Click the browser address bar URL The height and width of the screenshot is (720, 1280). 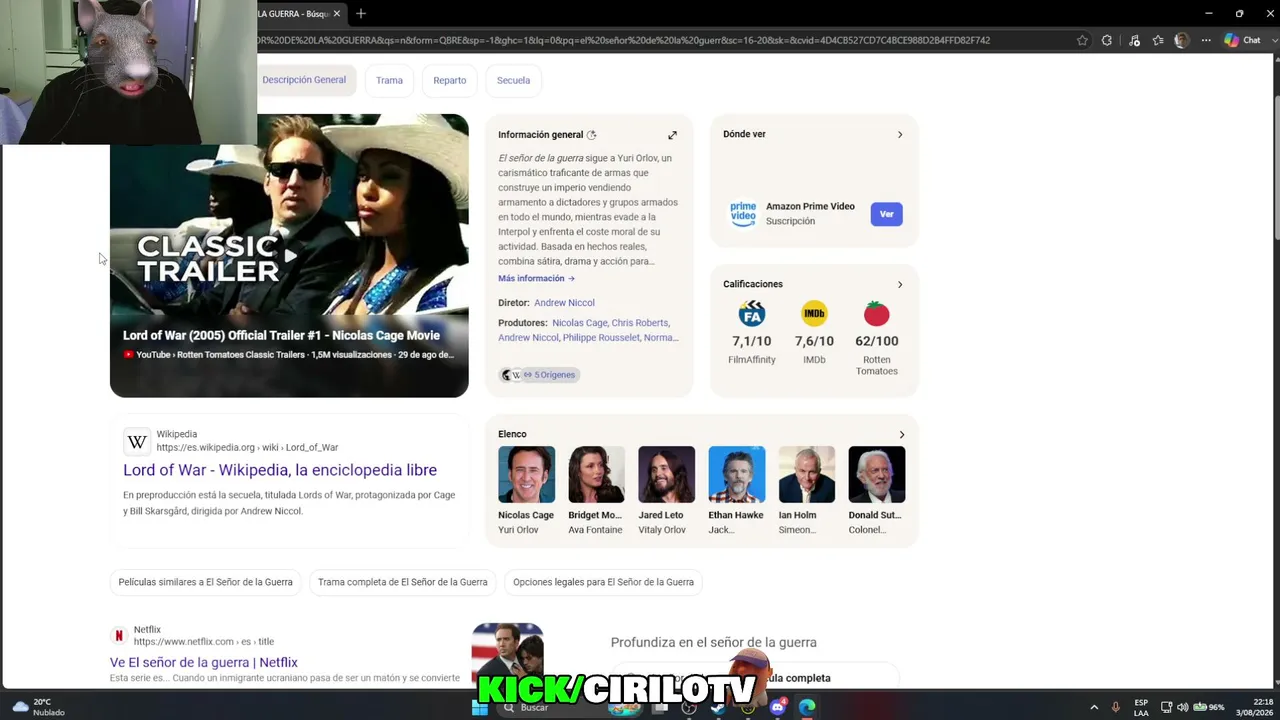tap(624, 41)
